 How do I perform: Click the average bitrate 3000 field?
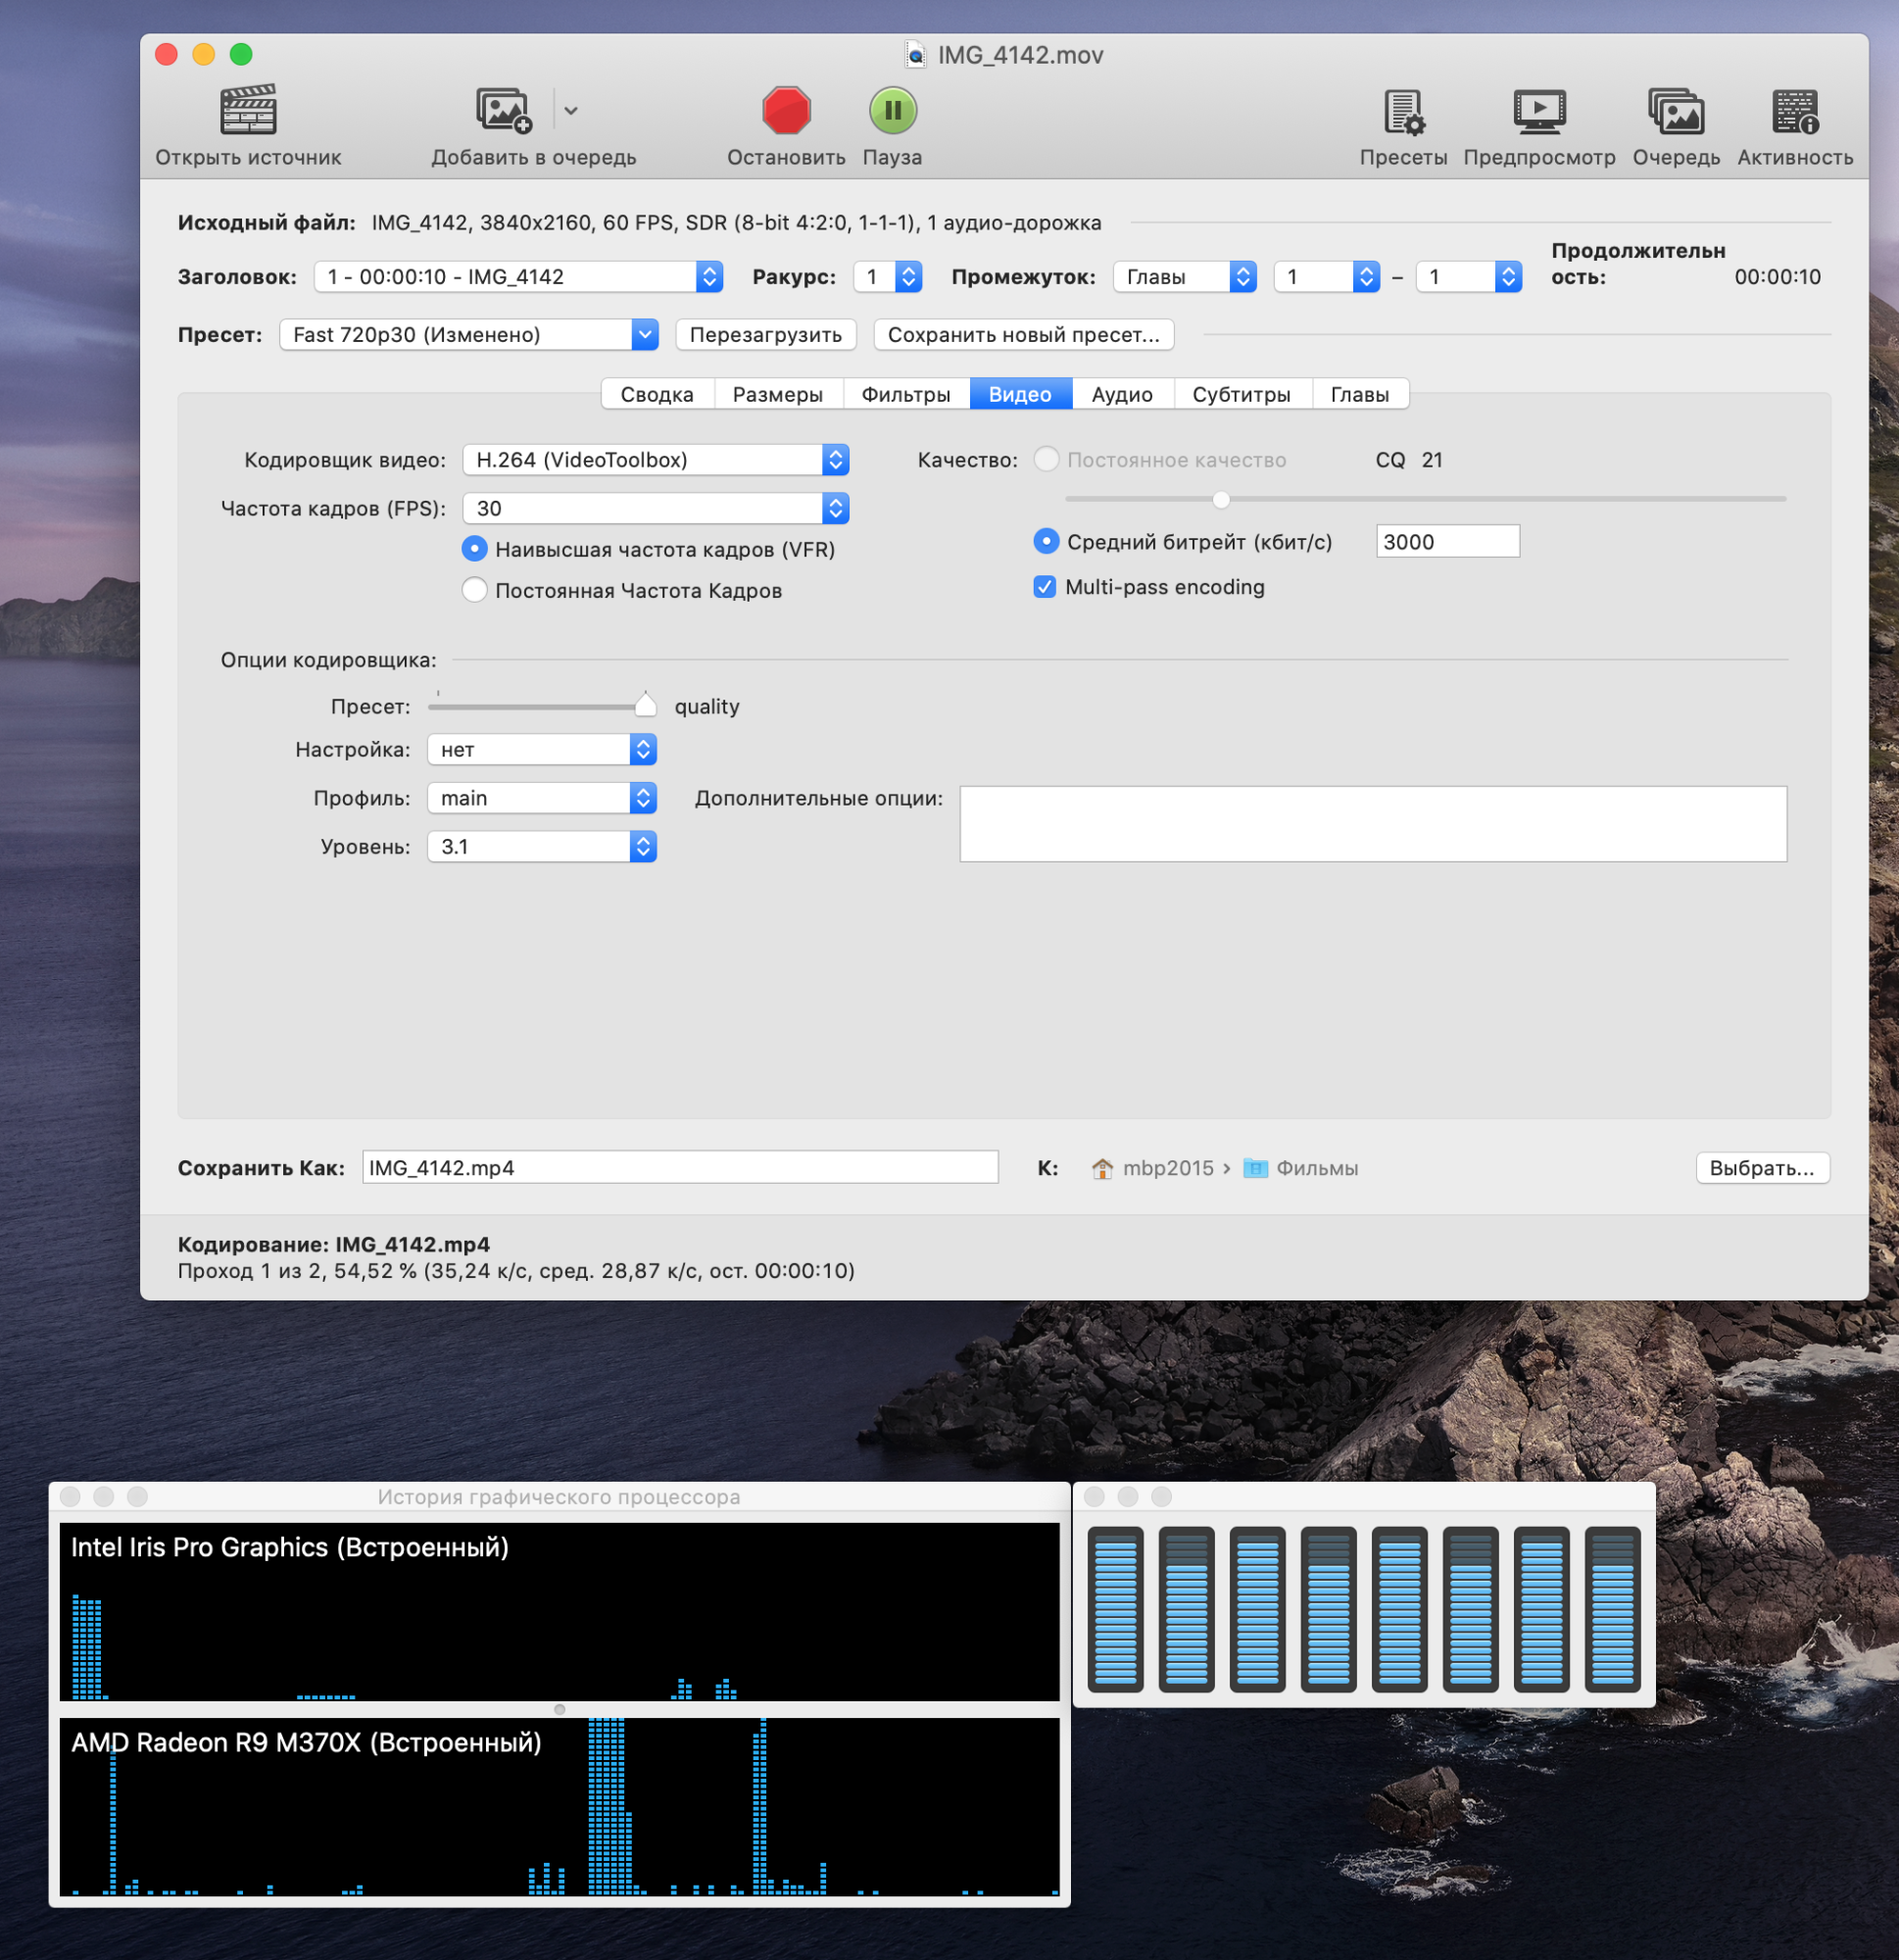pos(1446,542)
